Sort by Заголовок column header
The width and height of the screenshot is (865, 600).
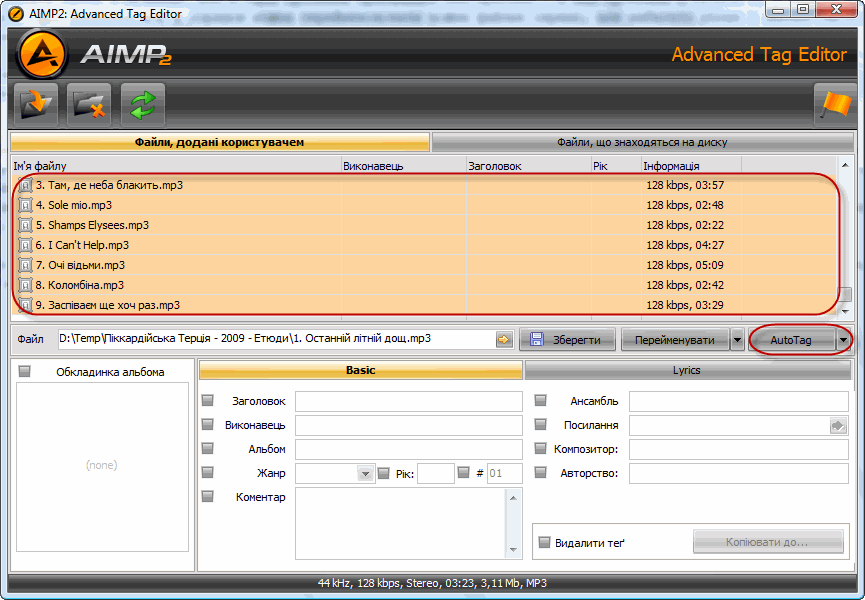click(529, 166)
